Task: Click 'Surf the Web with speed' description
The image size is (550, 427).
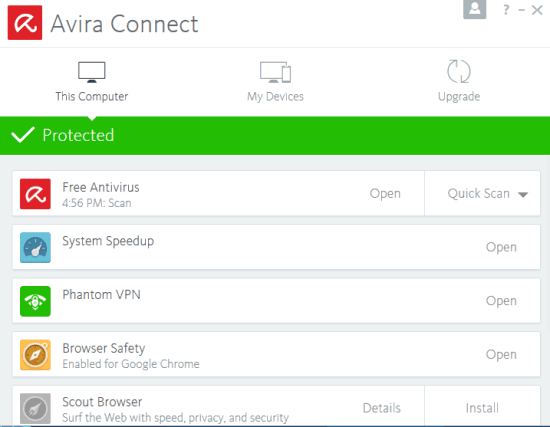Action: (x=175, y=418)
